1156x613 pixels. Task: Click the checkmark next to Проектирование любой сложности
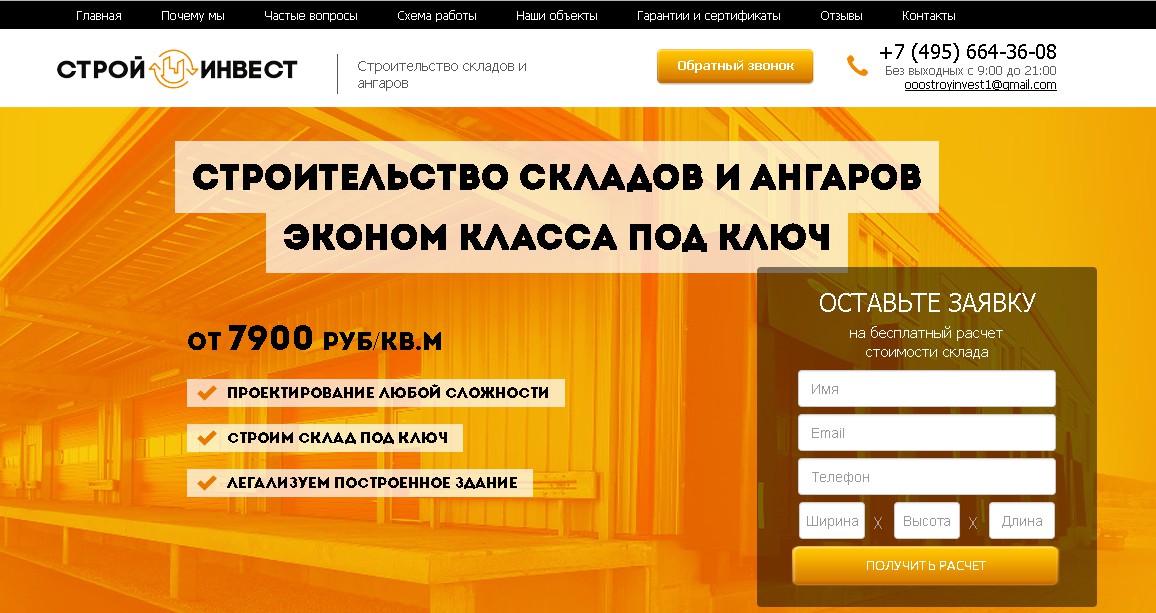point(207,392)
